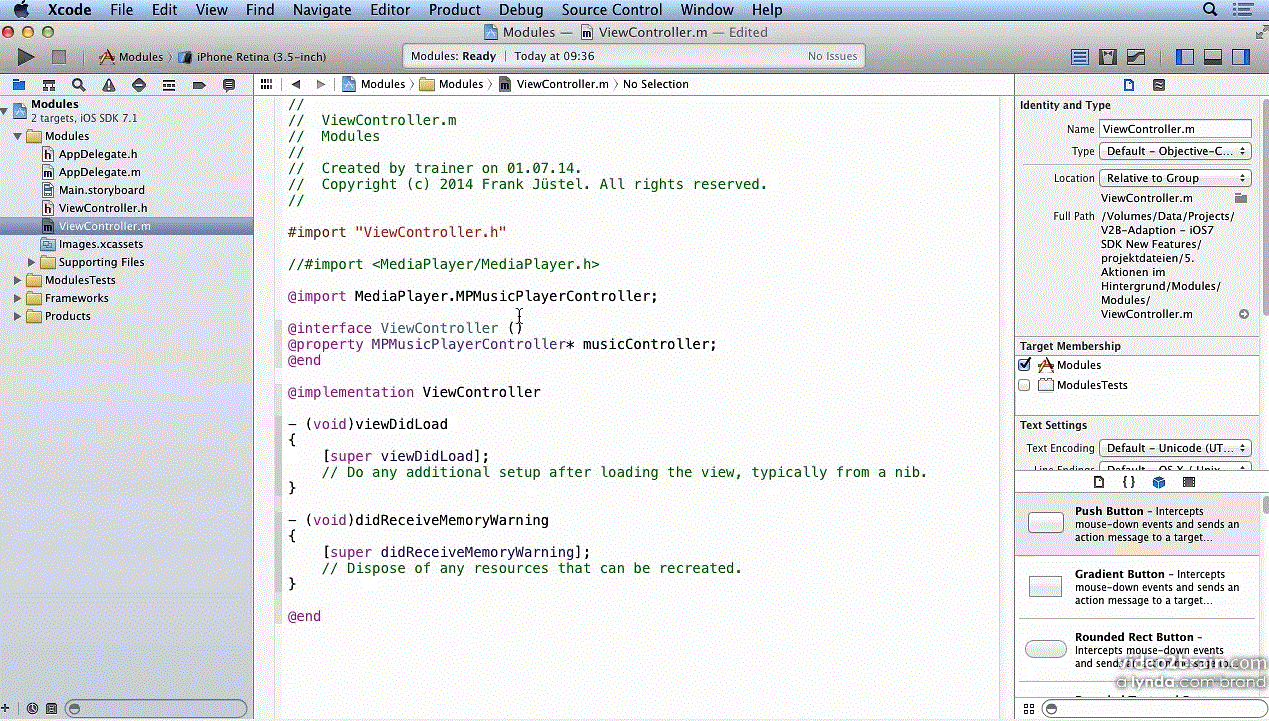Open the Navigate menu
1269x721 pixels.
tap(322, 10)
